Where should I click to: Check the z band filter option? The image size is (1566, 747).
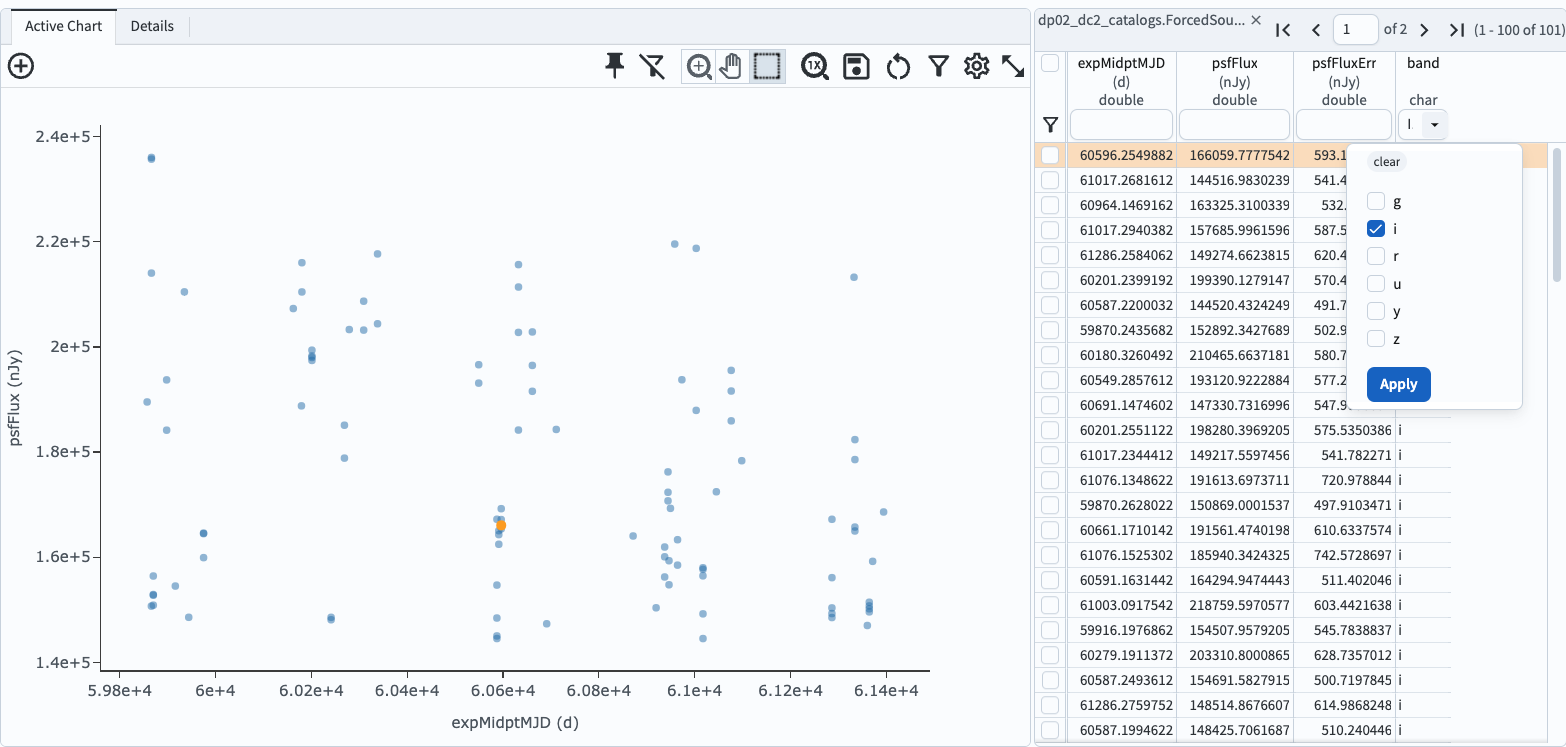point(1376,338)
